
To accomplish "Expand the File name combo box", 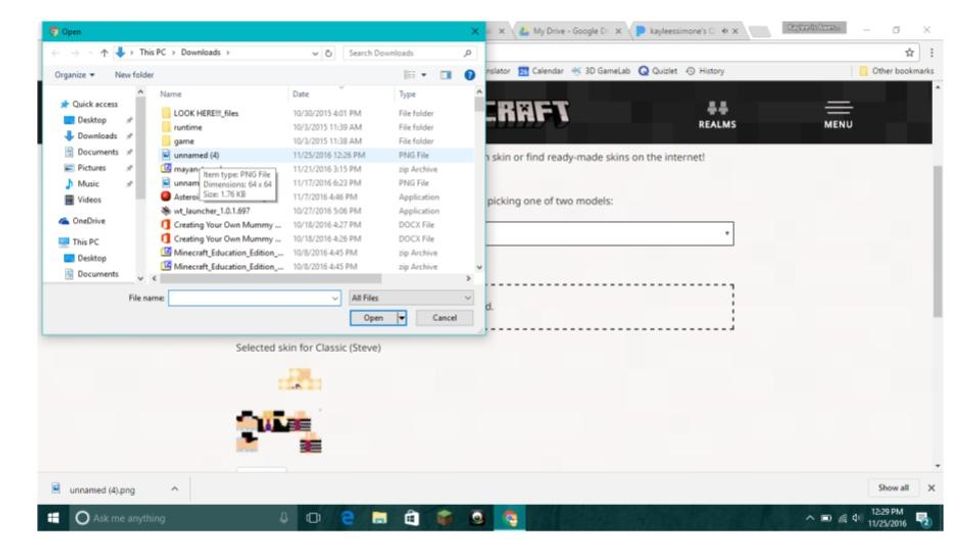I will tap(334, 299).
